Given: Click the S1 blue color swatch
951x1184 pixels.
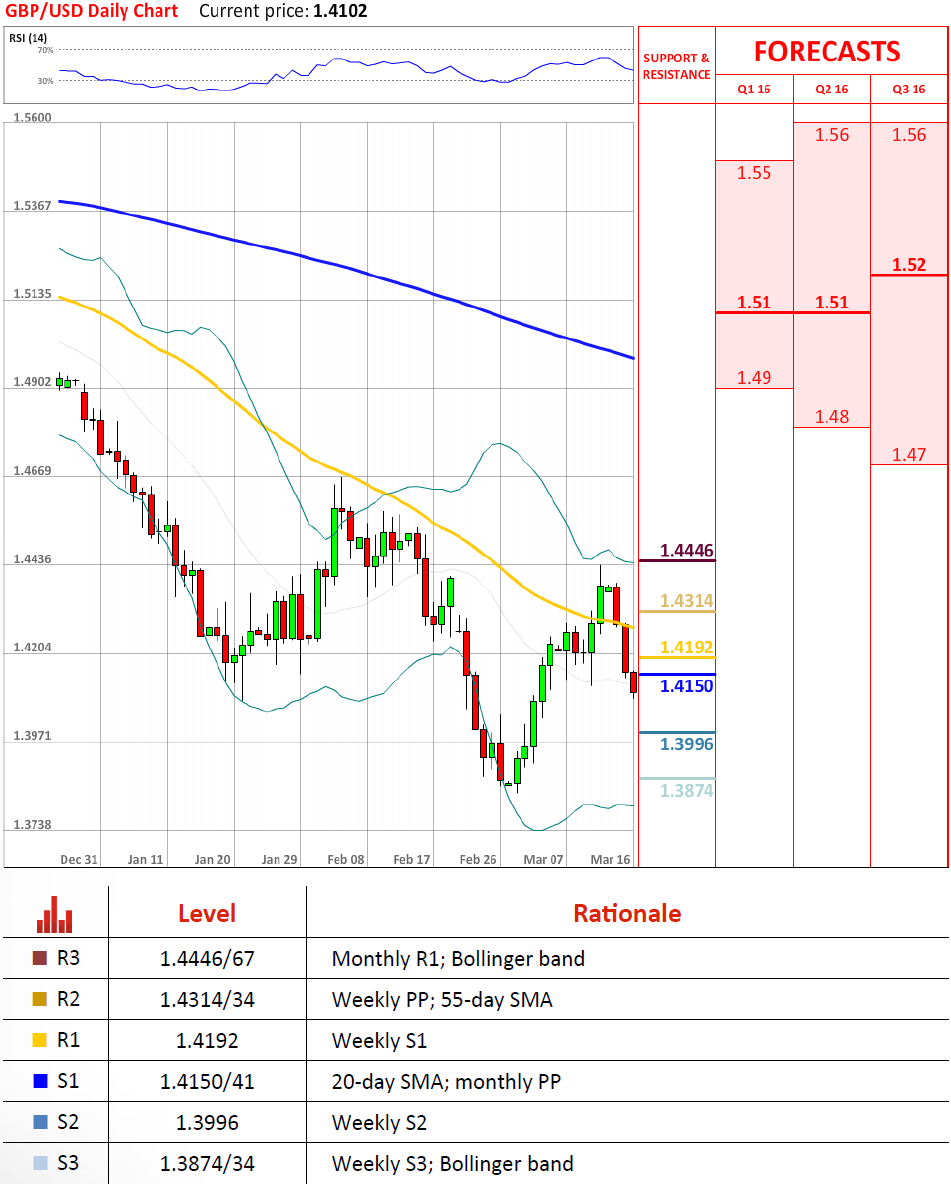Looking at the screenshot, I should point(40,1081).
